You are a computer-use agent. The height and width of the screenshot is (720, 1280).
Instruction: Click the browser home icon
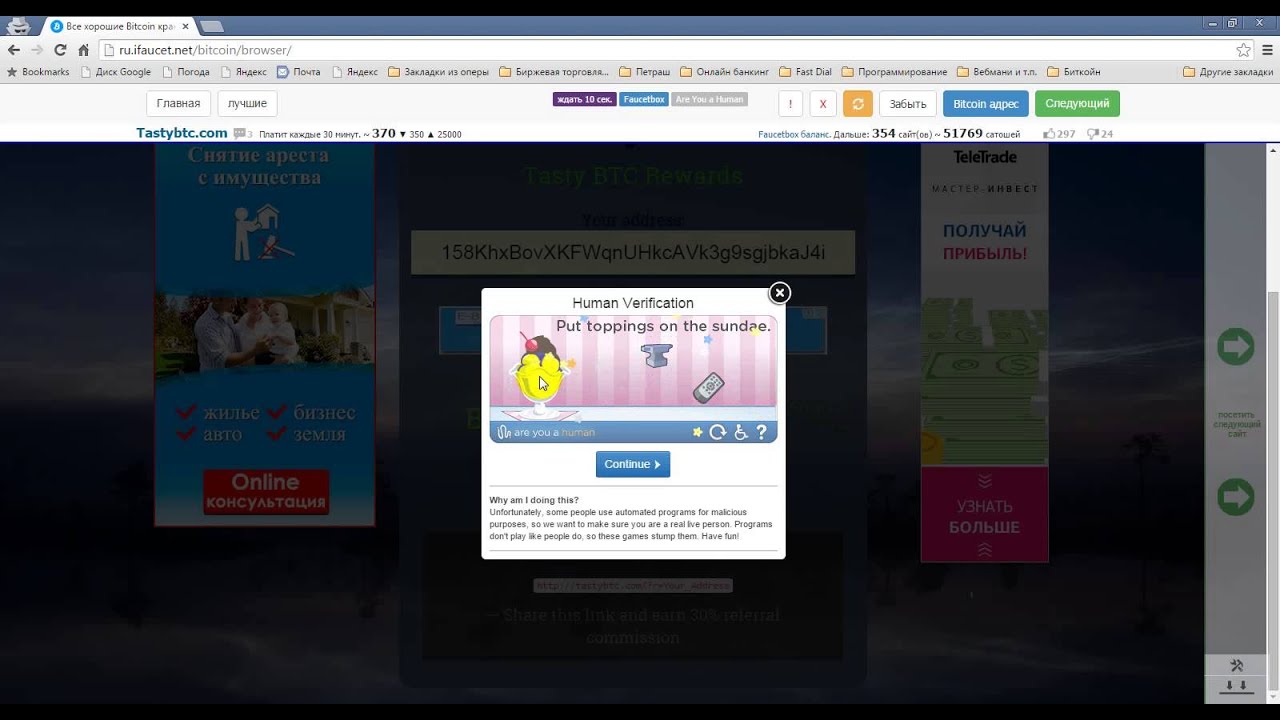coord(83,50)
